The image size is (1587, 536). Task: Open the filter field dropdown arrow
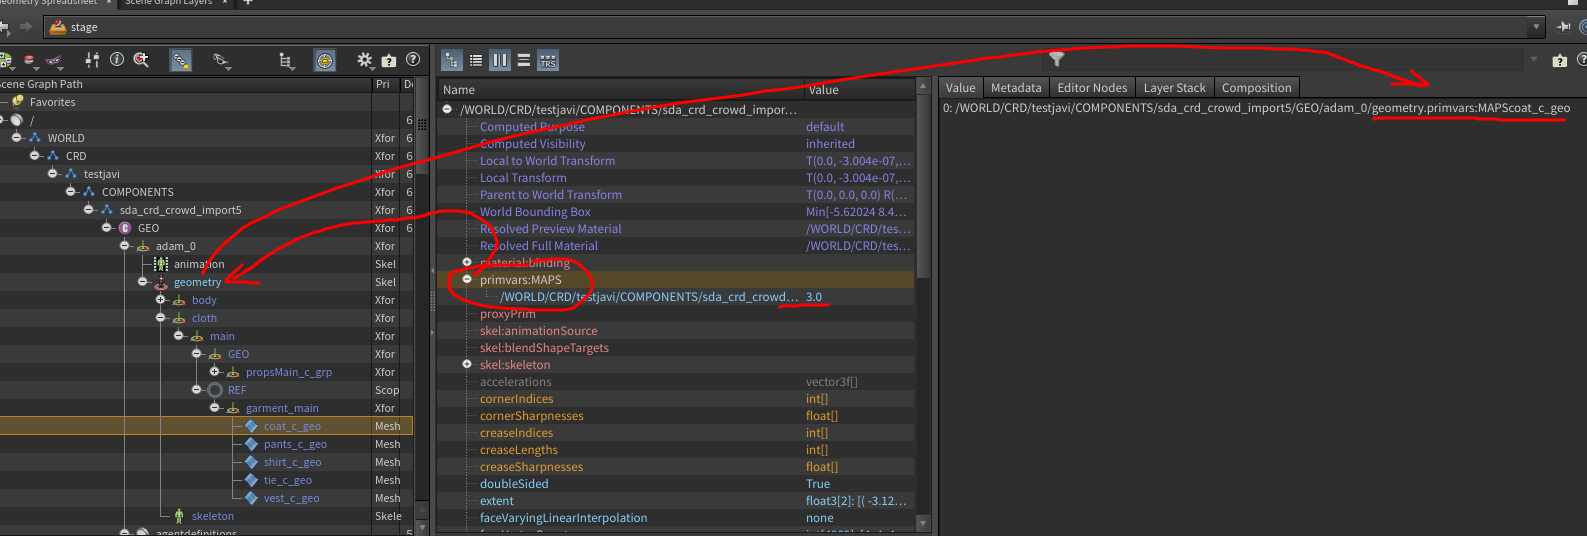(x=1533, y=60)
